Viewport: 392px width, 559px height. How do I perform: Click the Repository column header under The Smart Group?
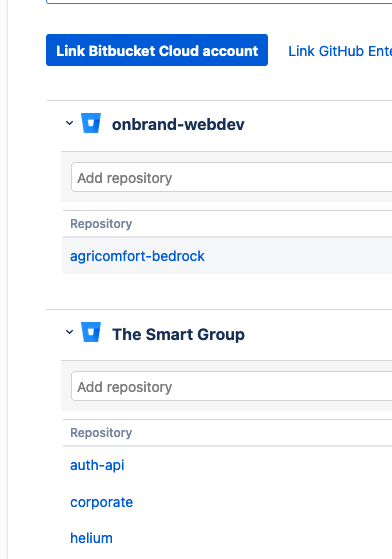(101, 432)
